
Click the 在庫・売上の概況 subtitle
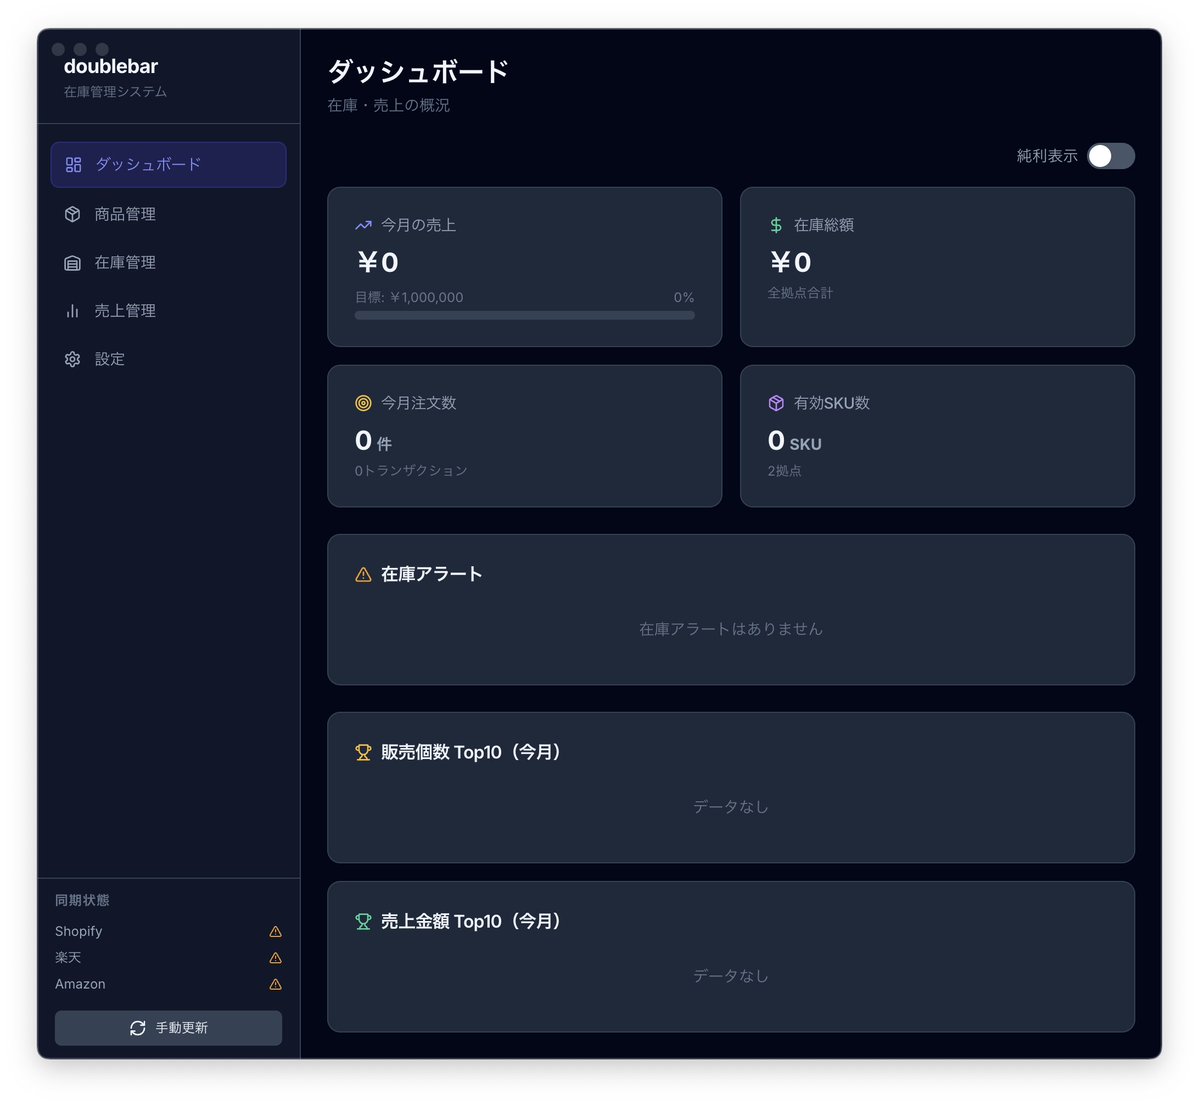pyautogui.click(x=388, y=106)
